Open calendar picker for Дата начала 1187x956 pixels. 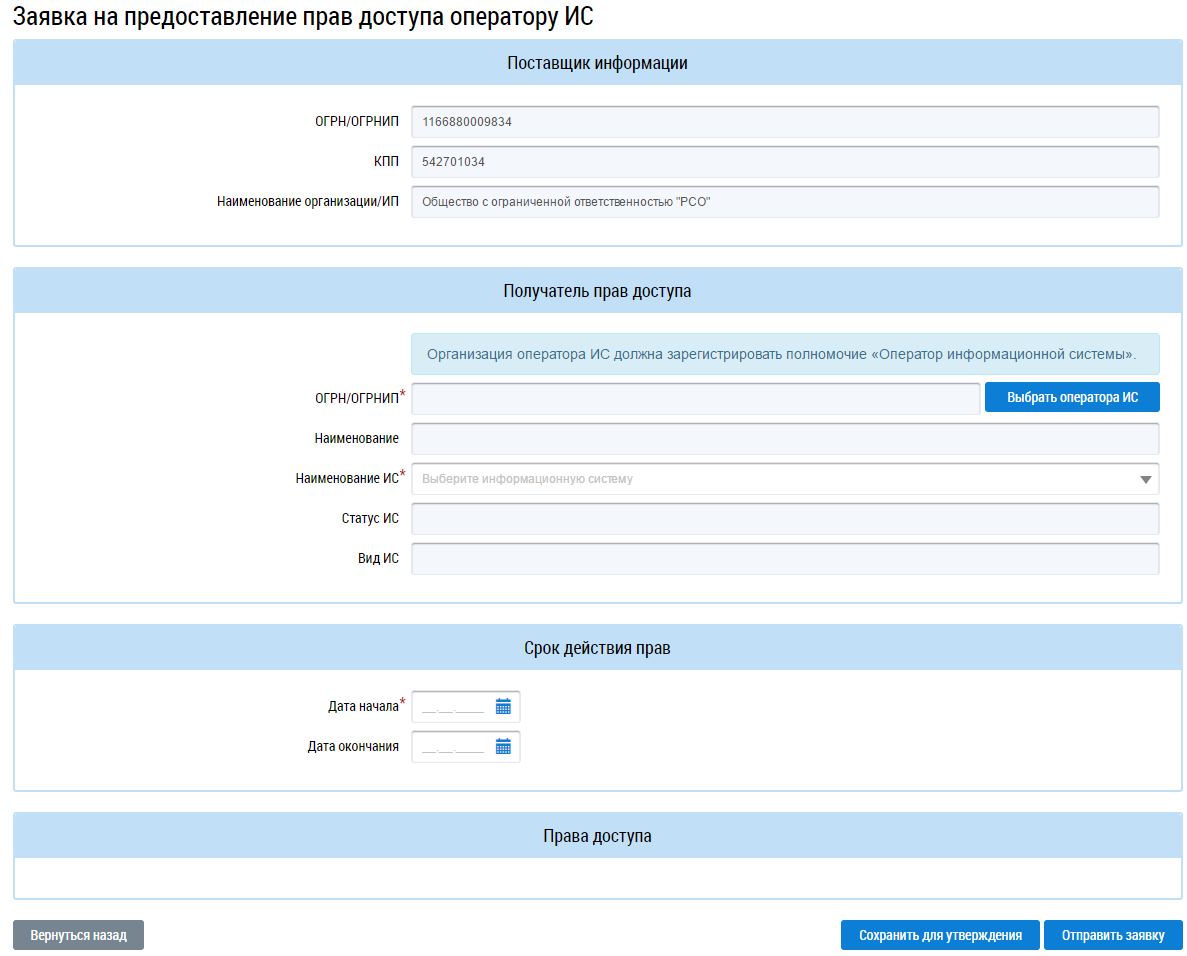tap(503, 707)
